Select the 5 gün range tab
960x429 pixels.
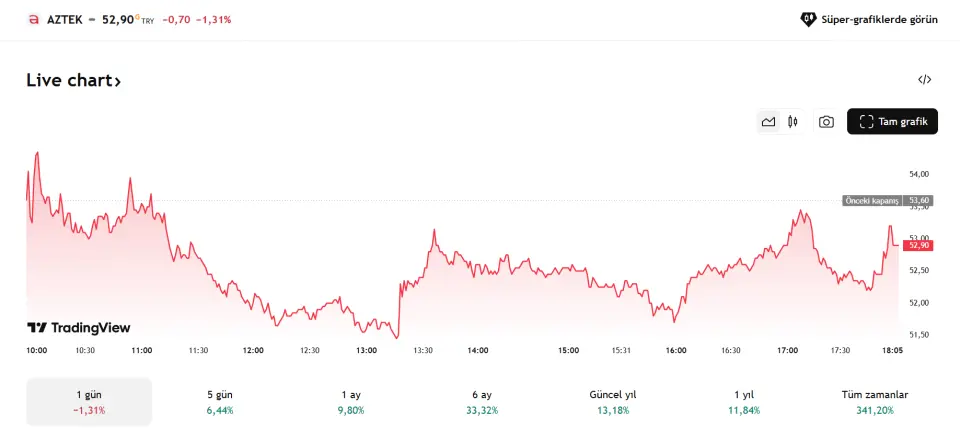click(218, 402)
